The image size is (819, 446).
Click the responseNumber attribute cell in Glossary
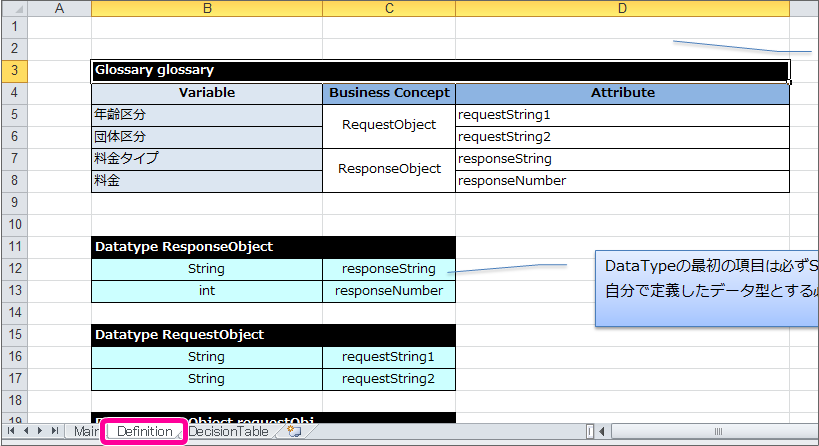pos(622,181)
